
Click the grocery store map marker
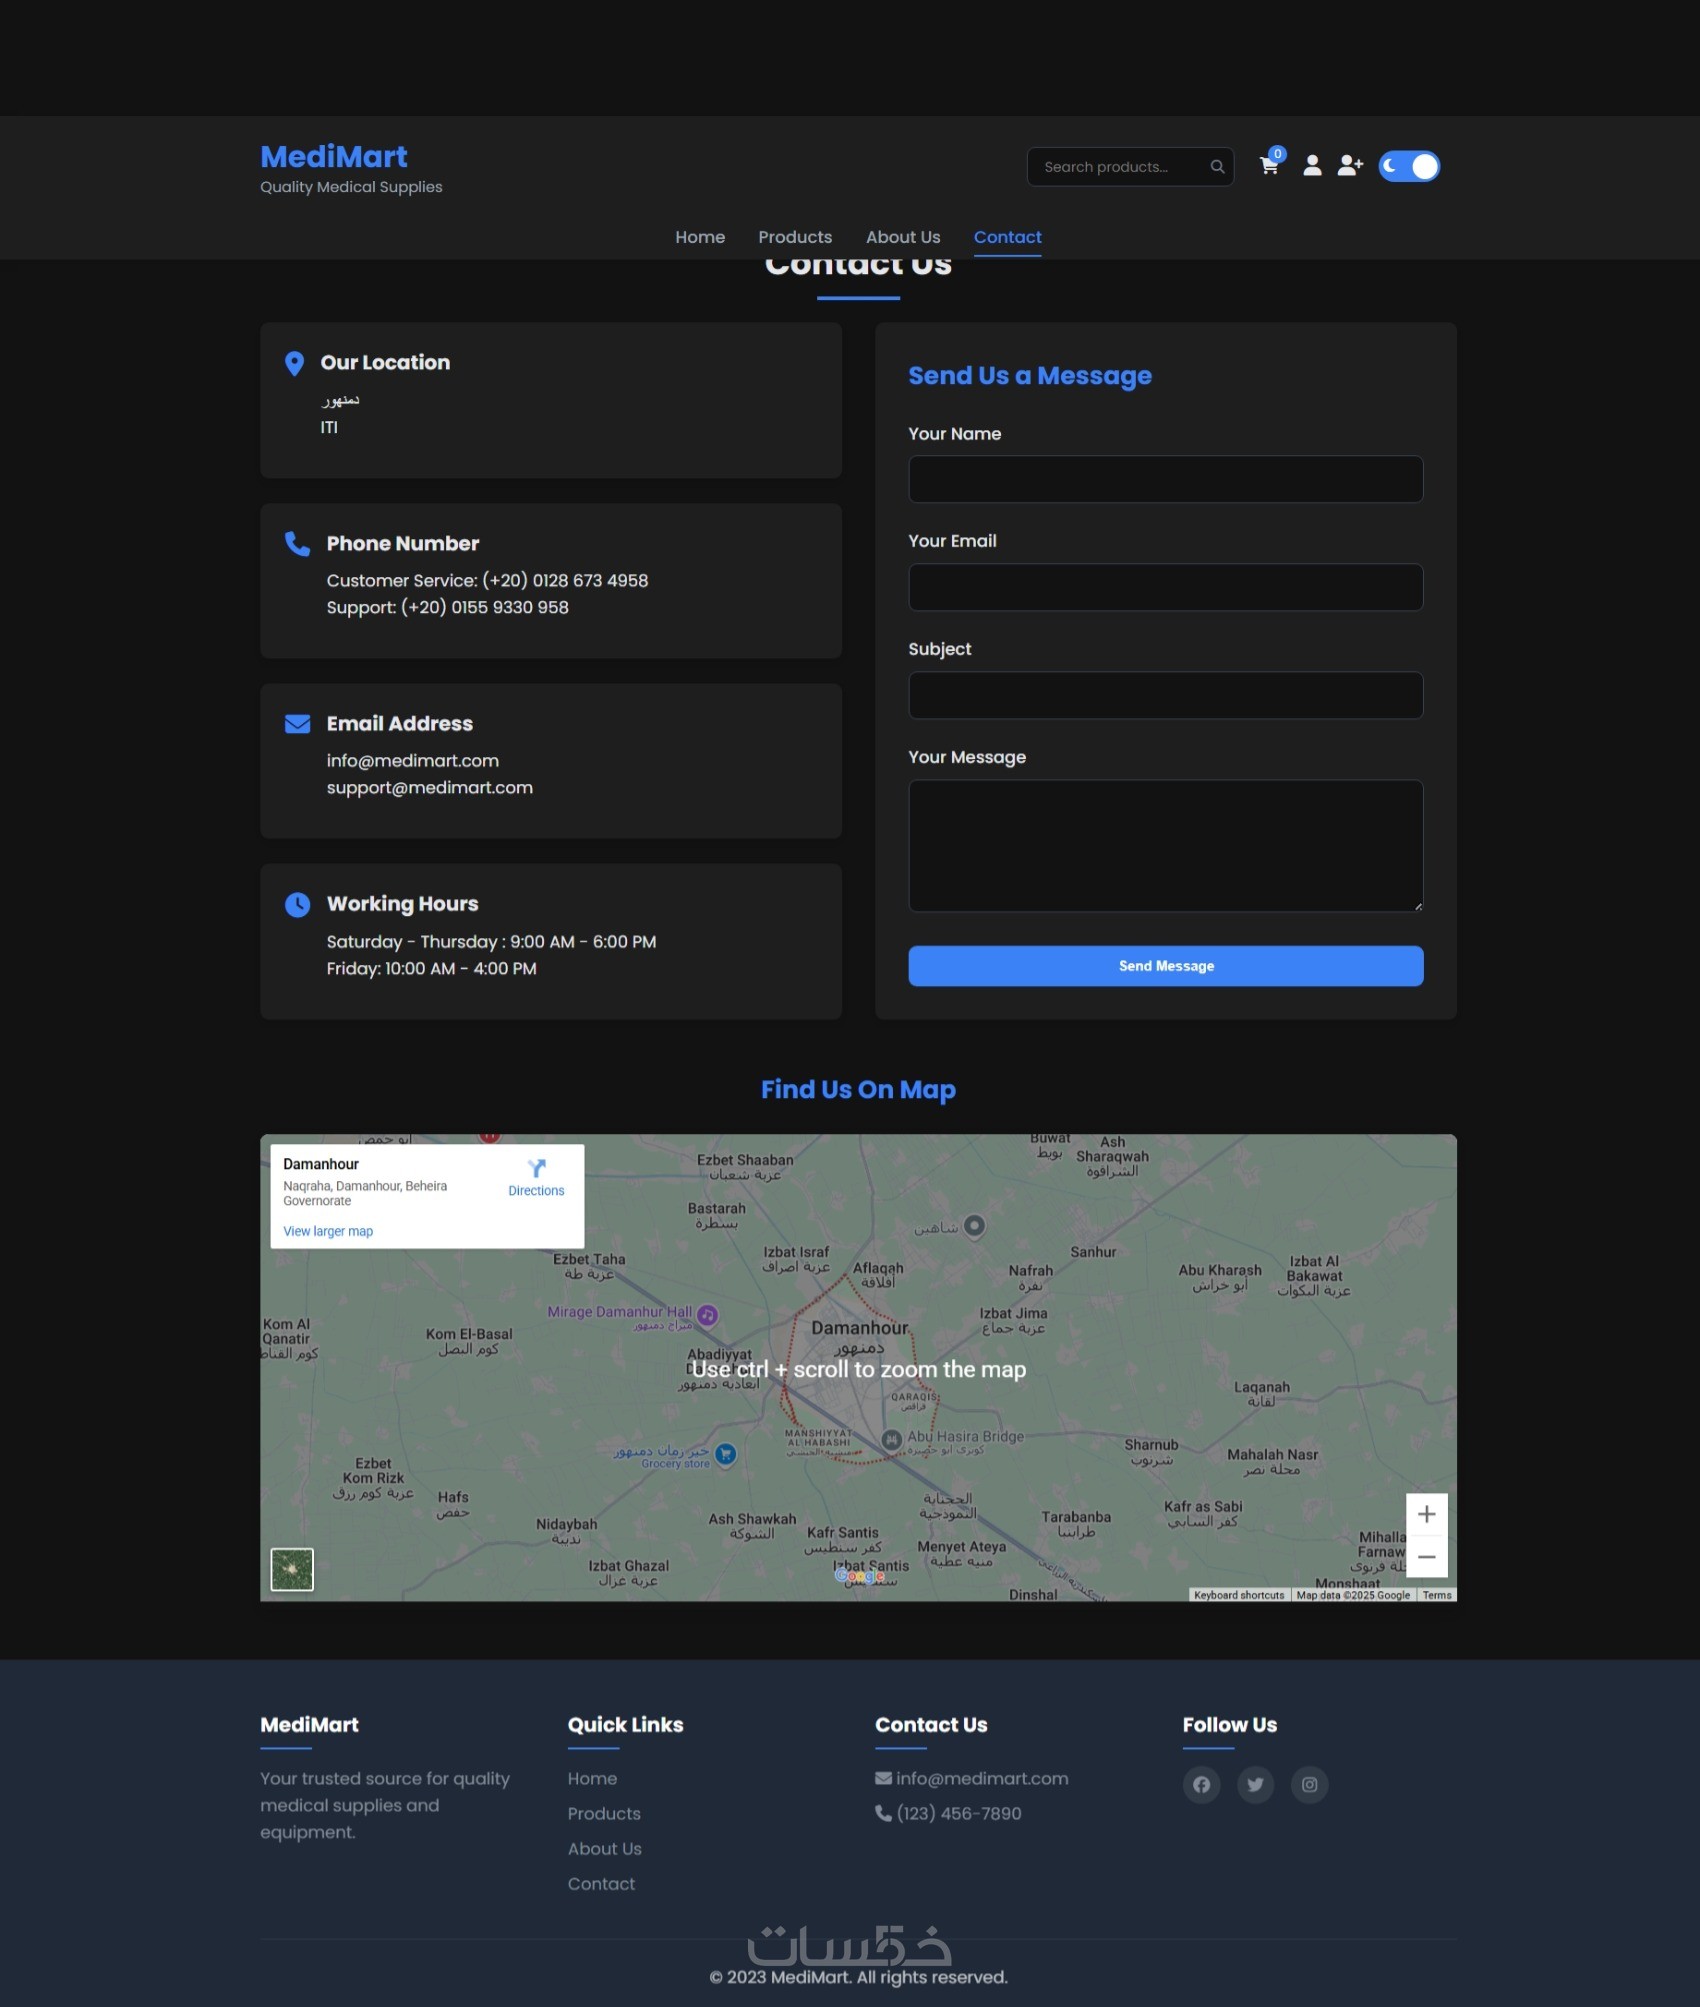726,1454
